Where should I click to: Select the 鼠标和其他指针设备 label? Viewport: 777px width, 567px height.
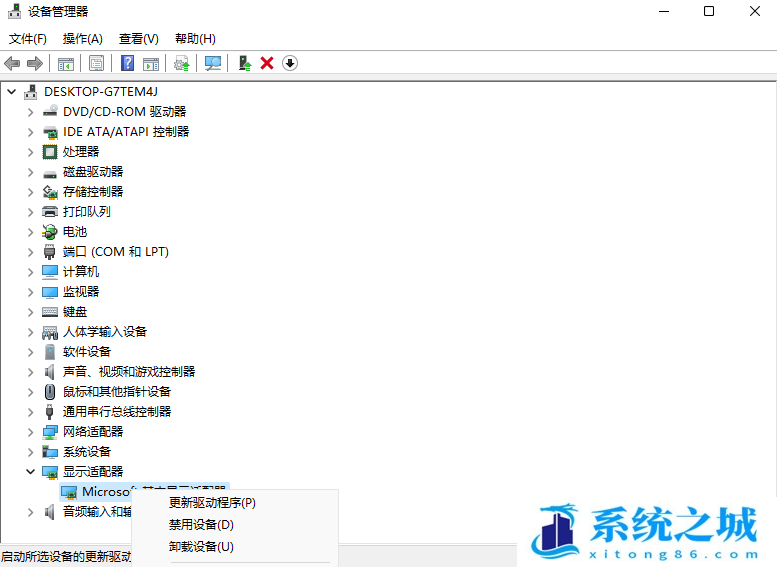coord(116,392)
